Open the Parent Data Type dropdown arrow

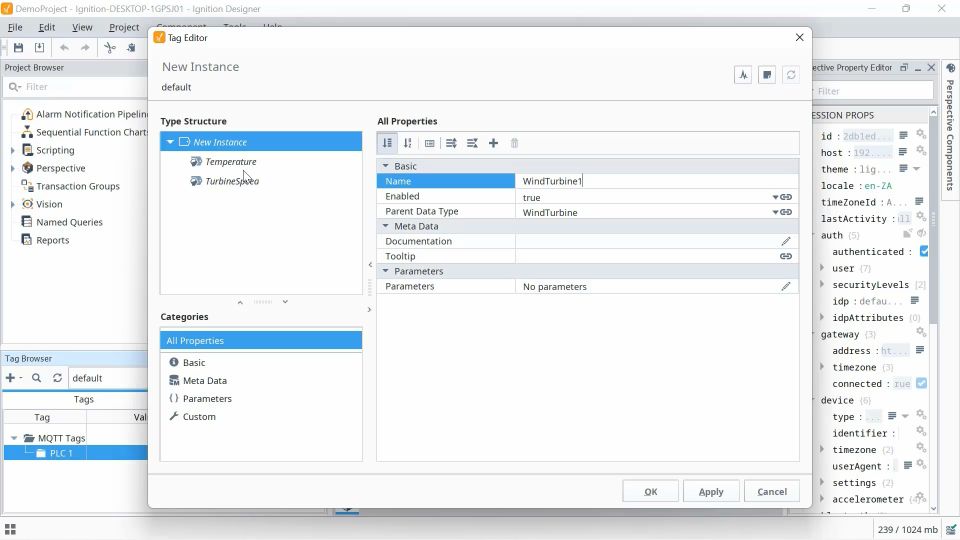(775, 212)
